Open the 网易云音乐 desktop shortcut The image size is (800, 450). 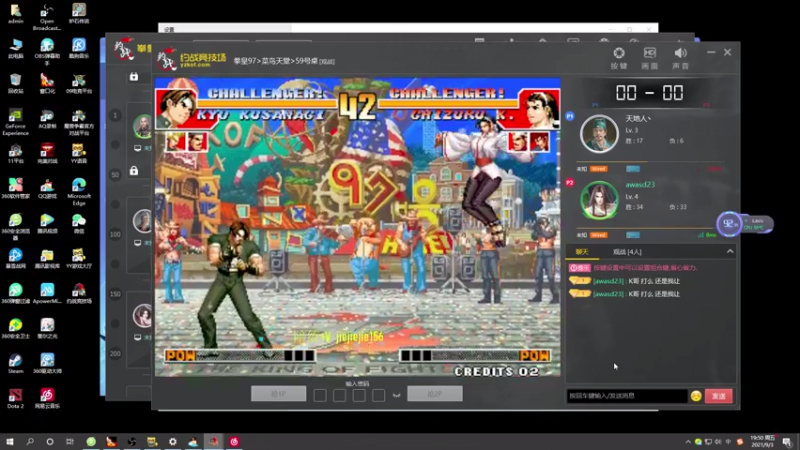[47, 398]
